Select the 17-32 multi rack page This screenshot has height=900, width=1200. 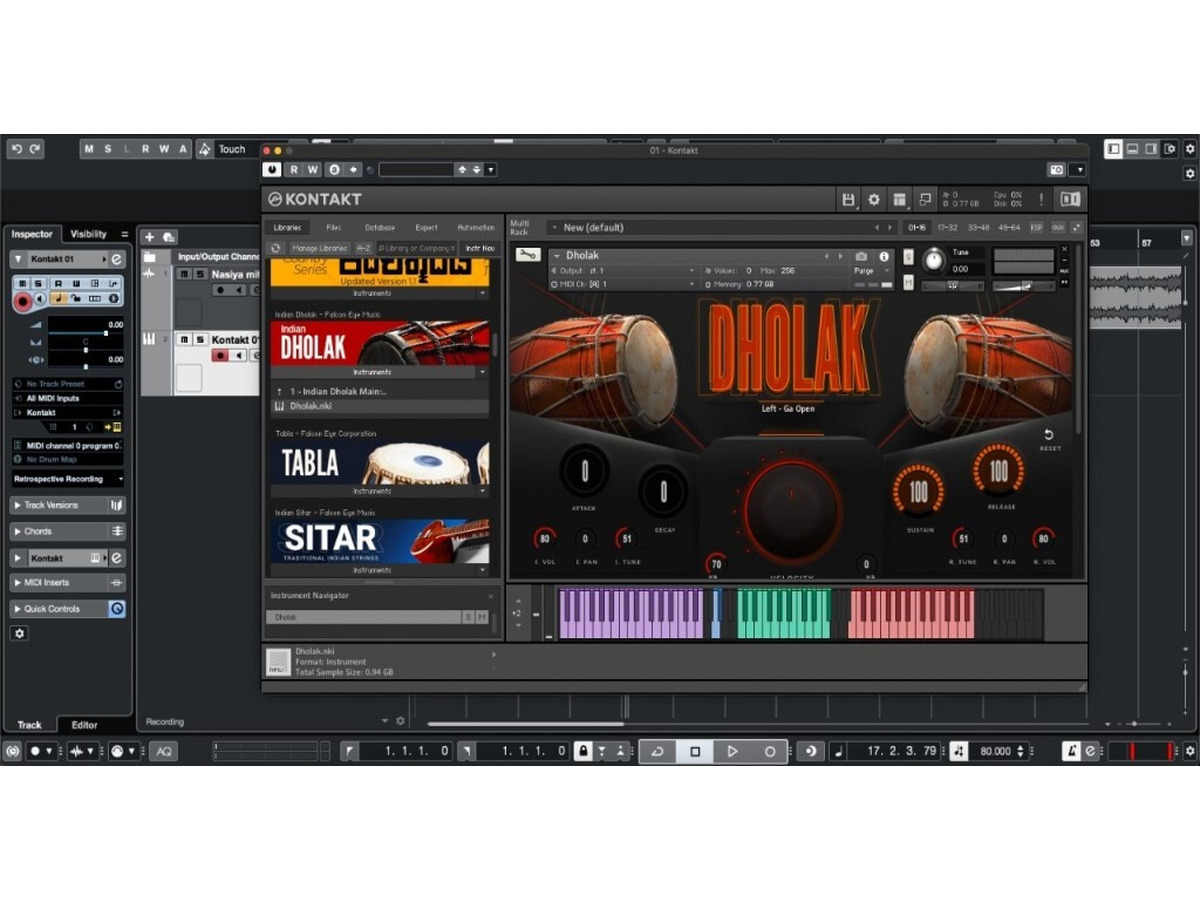pos(947,228)
